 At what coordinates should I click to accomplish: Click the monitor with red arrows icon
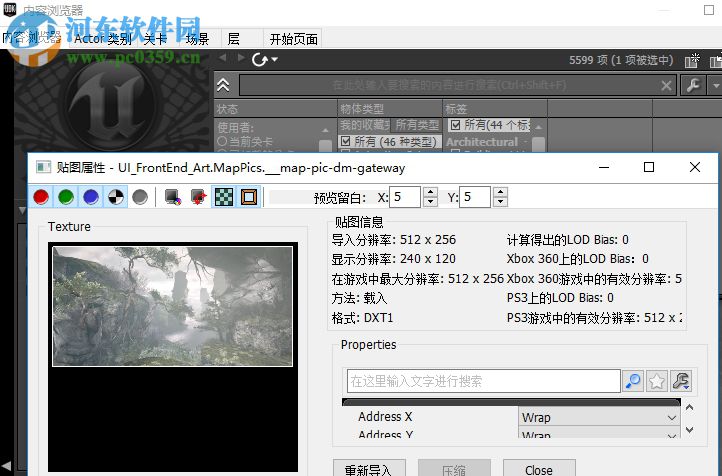[x=198, y=197]
